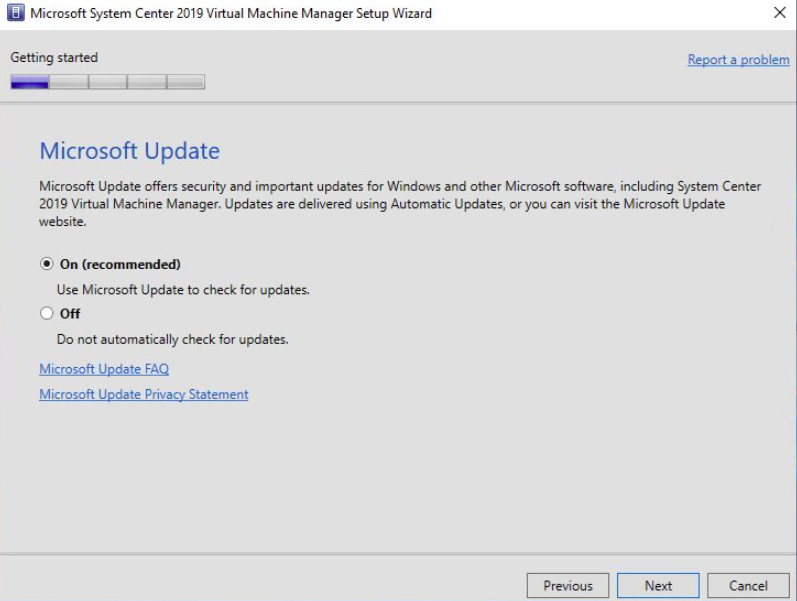The image size is (797, 601).
Task: Click the Next button
Action: click(x=658, y=586)
